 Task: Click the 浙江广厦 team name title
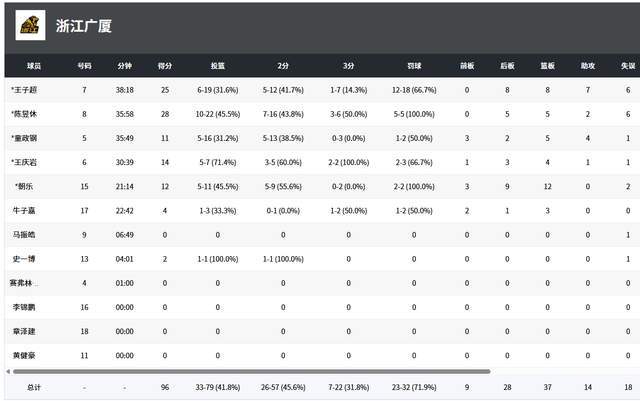(83, 26)
